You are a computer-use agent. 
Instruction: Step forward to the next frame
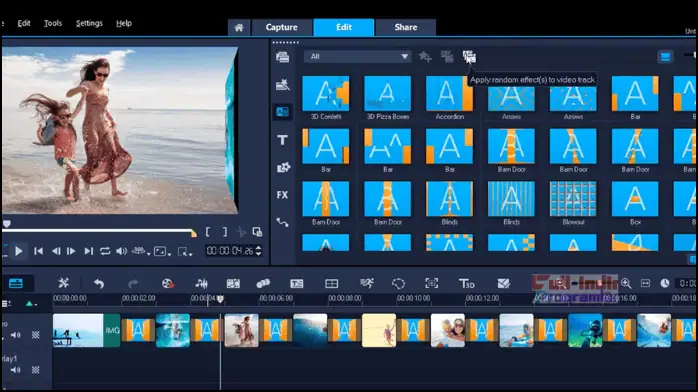71,251
